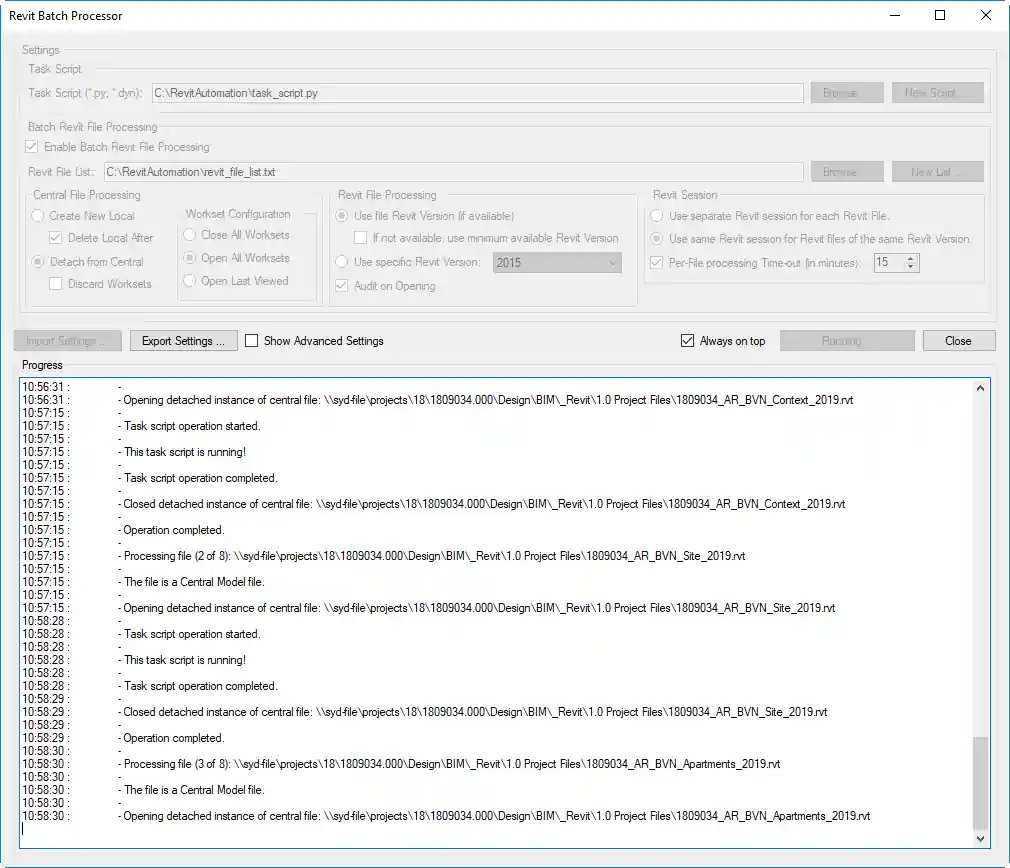Screen dimensions: 1010x868
Task: Click the Export Settings button
Action: 183,340
